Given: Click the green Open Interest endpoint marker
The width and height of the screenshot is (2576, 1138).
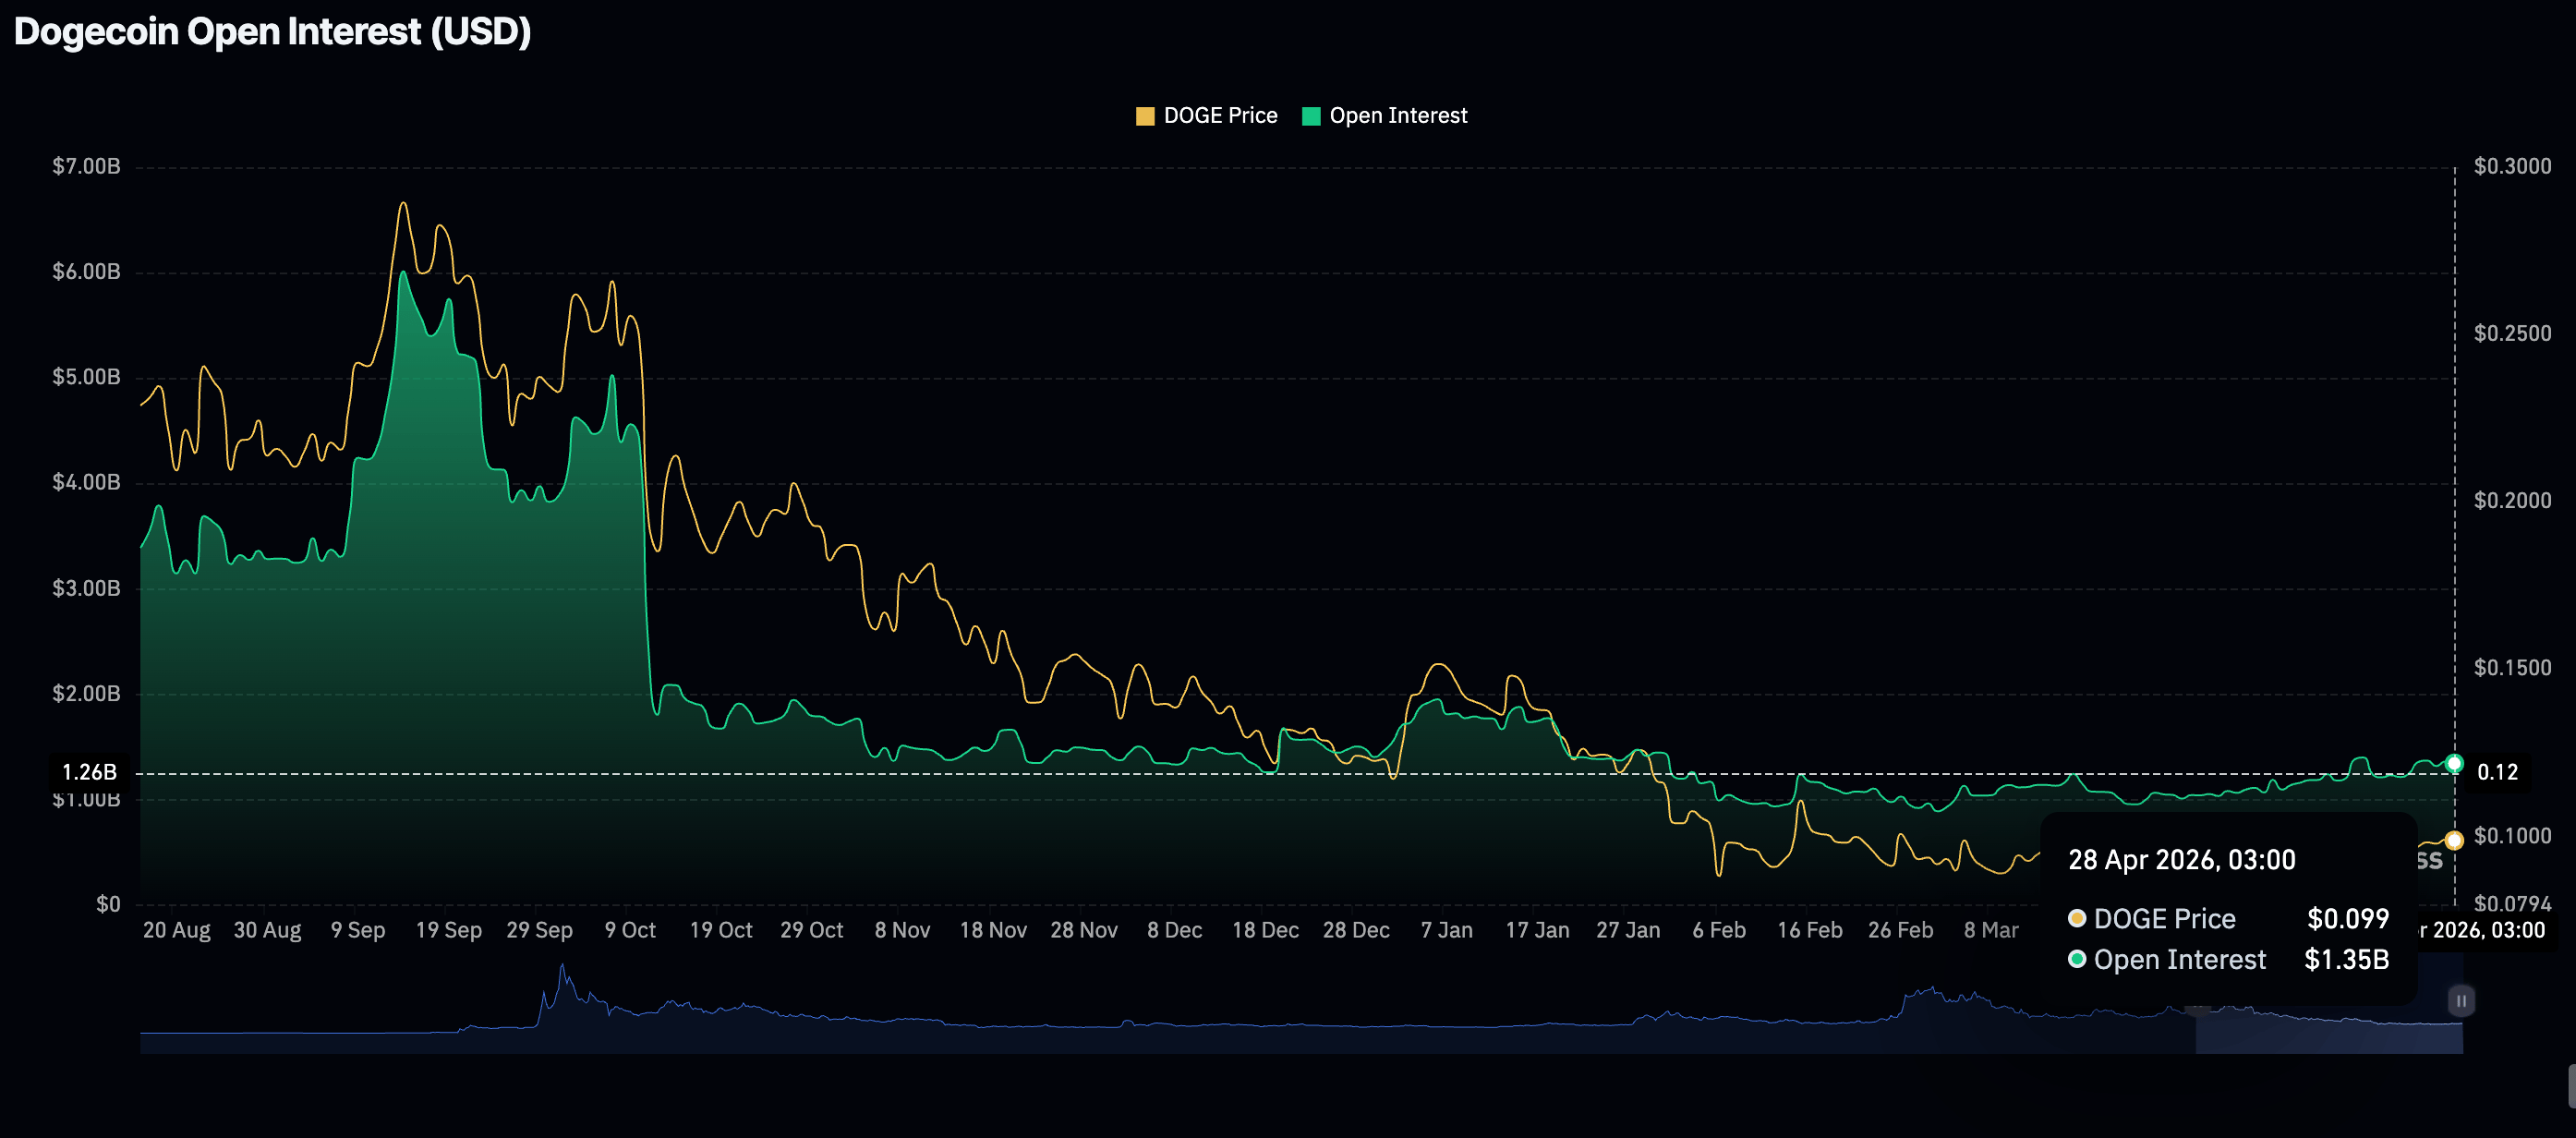Looking at the screenshot, I should coord(2454,764).
